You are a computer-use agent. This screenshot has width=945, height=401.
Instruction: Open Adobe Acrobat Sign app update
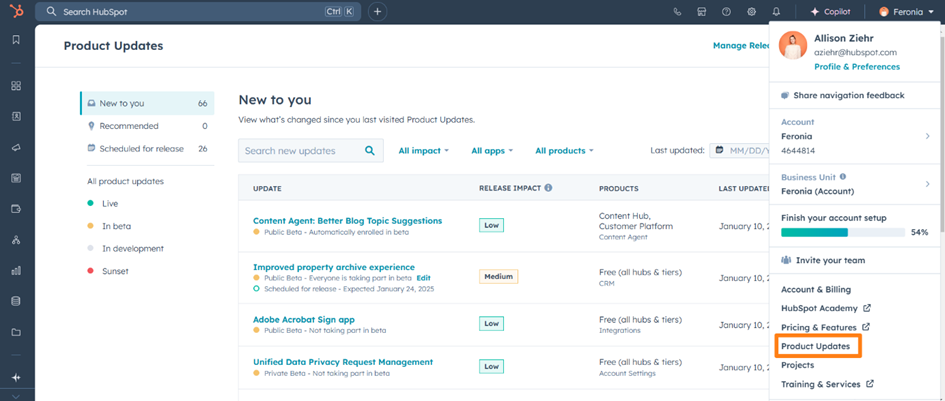click(x=304, y=320)
